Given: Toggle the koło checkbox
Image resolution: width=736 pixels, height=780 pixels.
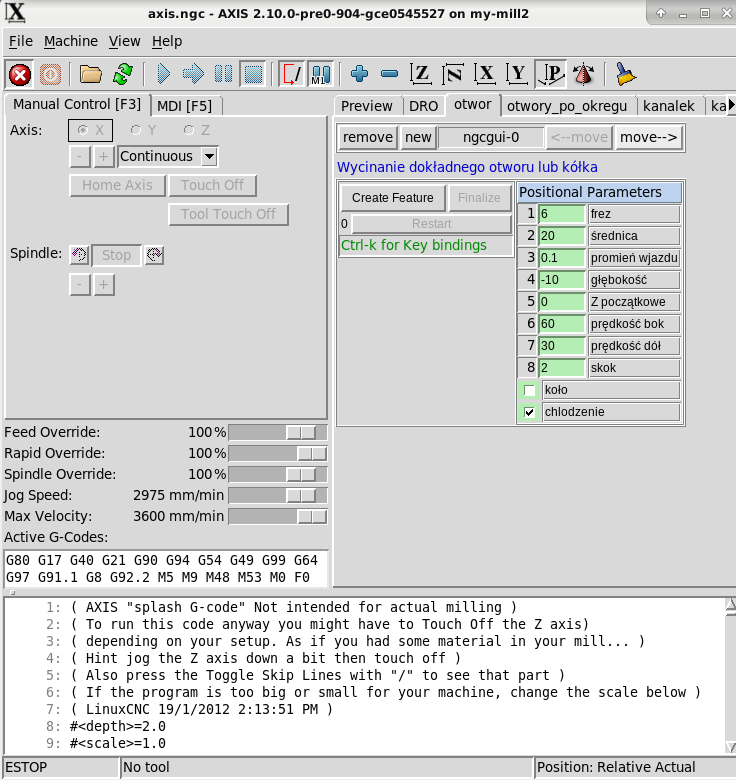Looking at the screenshot, I should point(529,390).
